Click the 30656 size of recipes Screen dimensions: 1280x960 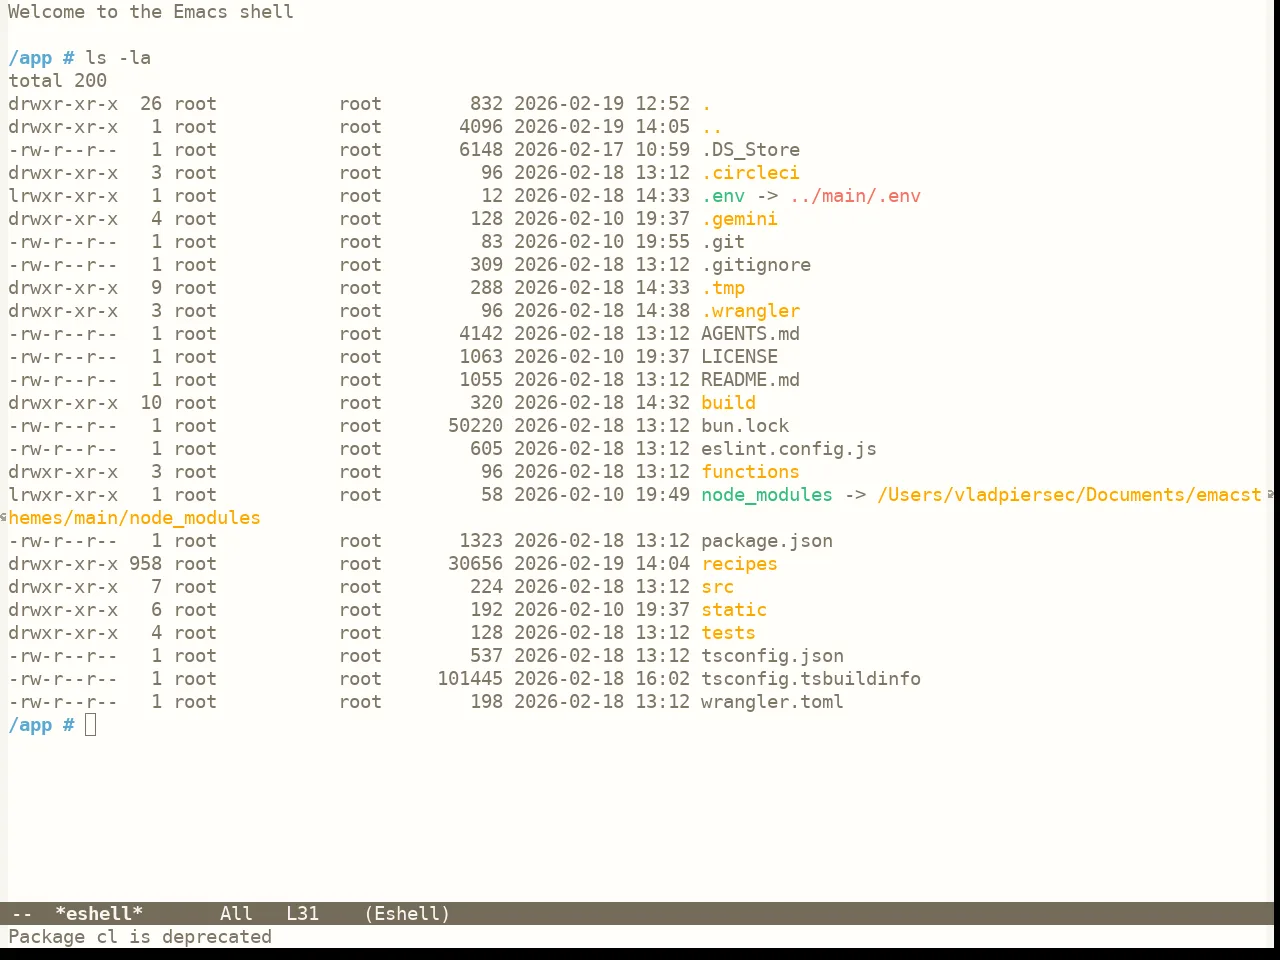tap(476, 564)
